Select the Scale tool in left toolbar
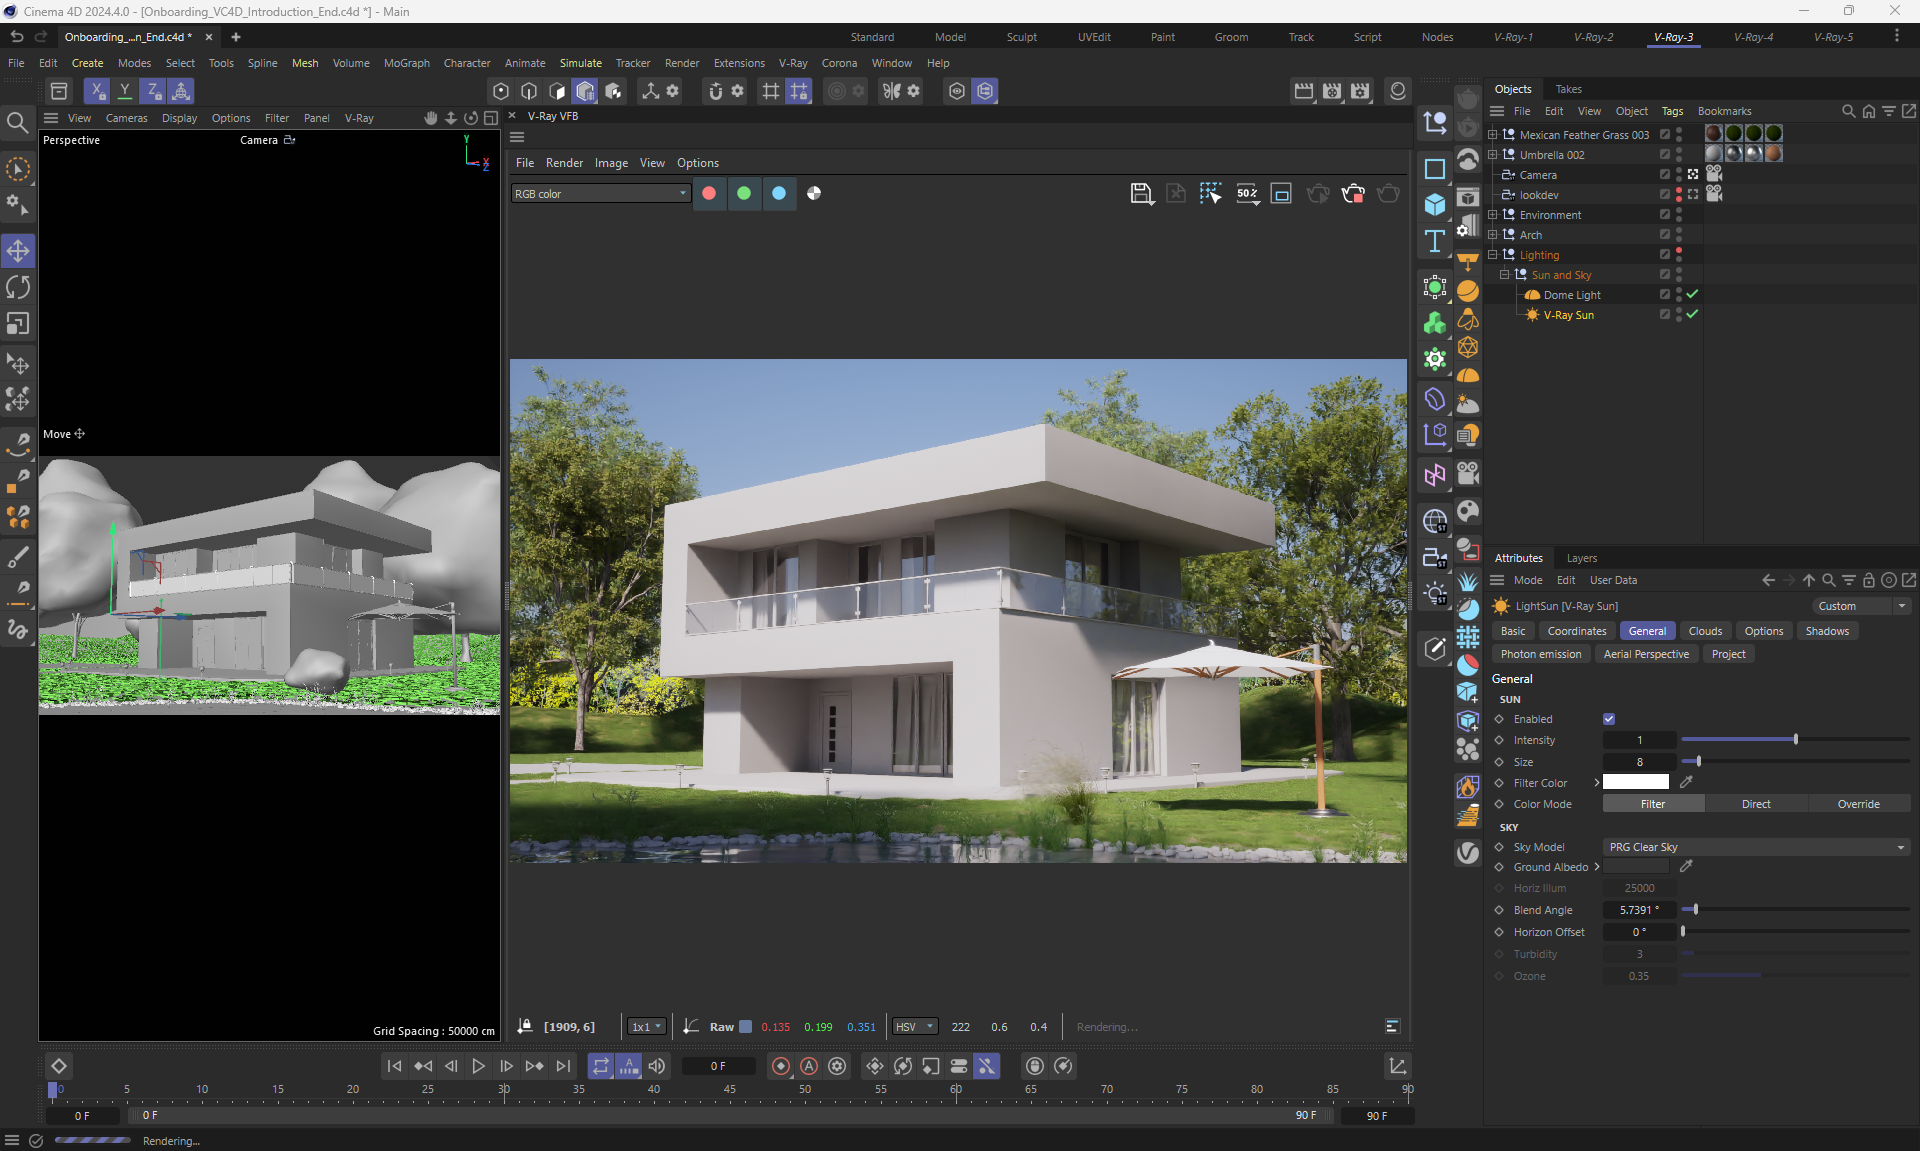 tap(18, 324)
